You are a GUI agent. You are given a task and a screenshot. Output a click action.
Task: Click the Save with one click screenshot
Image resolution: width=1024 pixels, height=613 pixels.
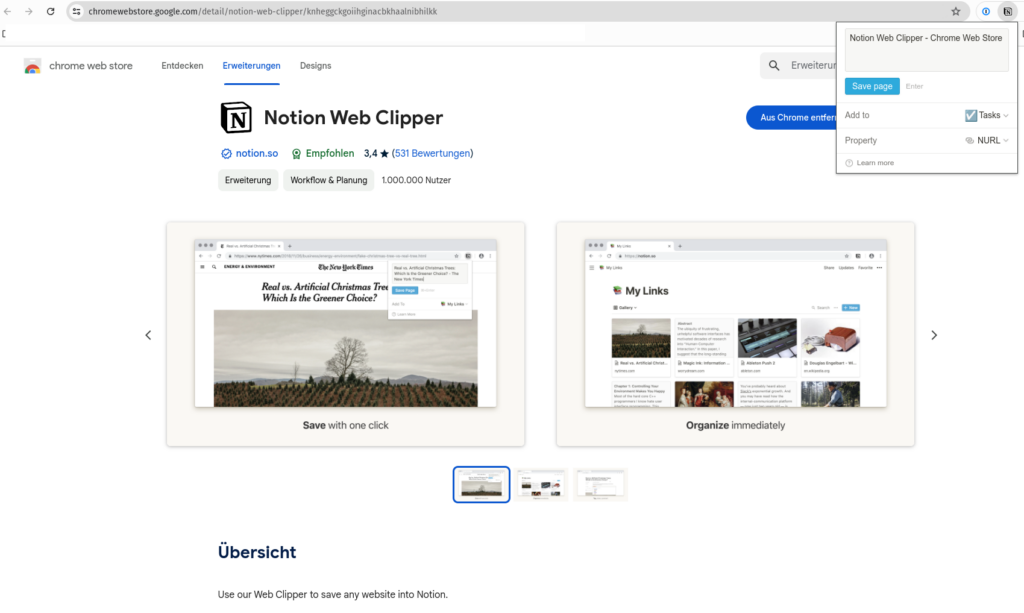coord(345,334)
